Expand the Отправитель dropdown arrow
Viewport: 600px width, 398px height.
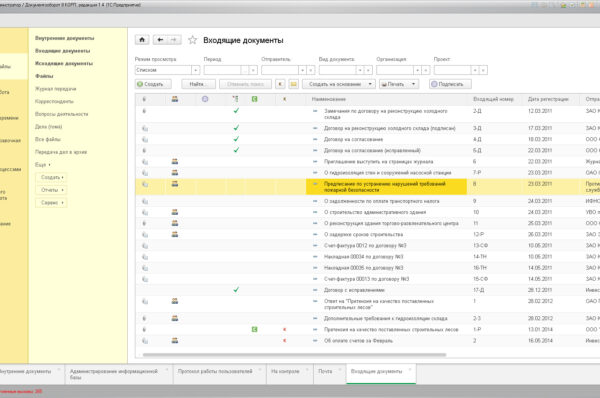tap(302, 70)
